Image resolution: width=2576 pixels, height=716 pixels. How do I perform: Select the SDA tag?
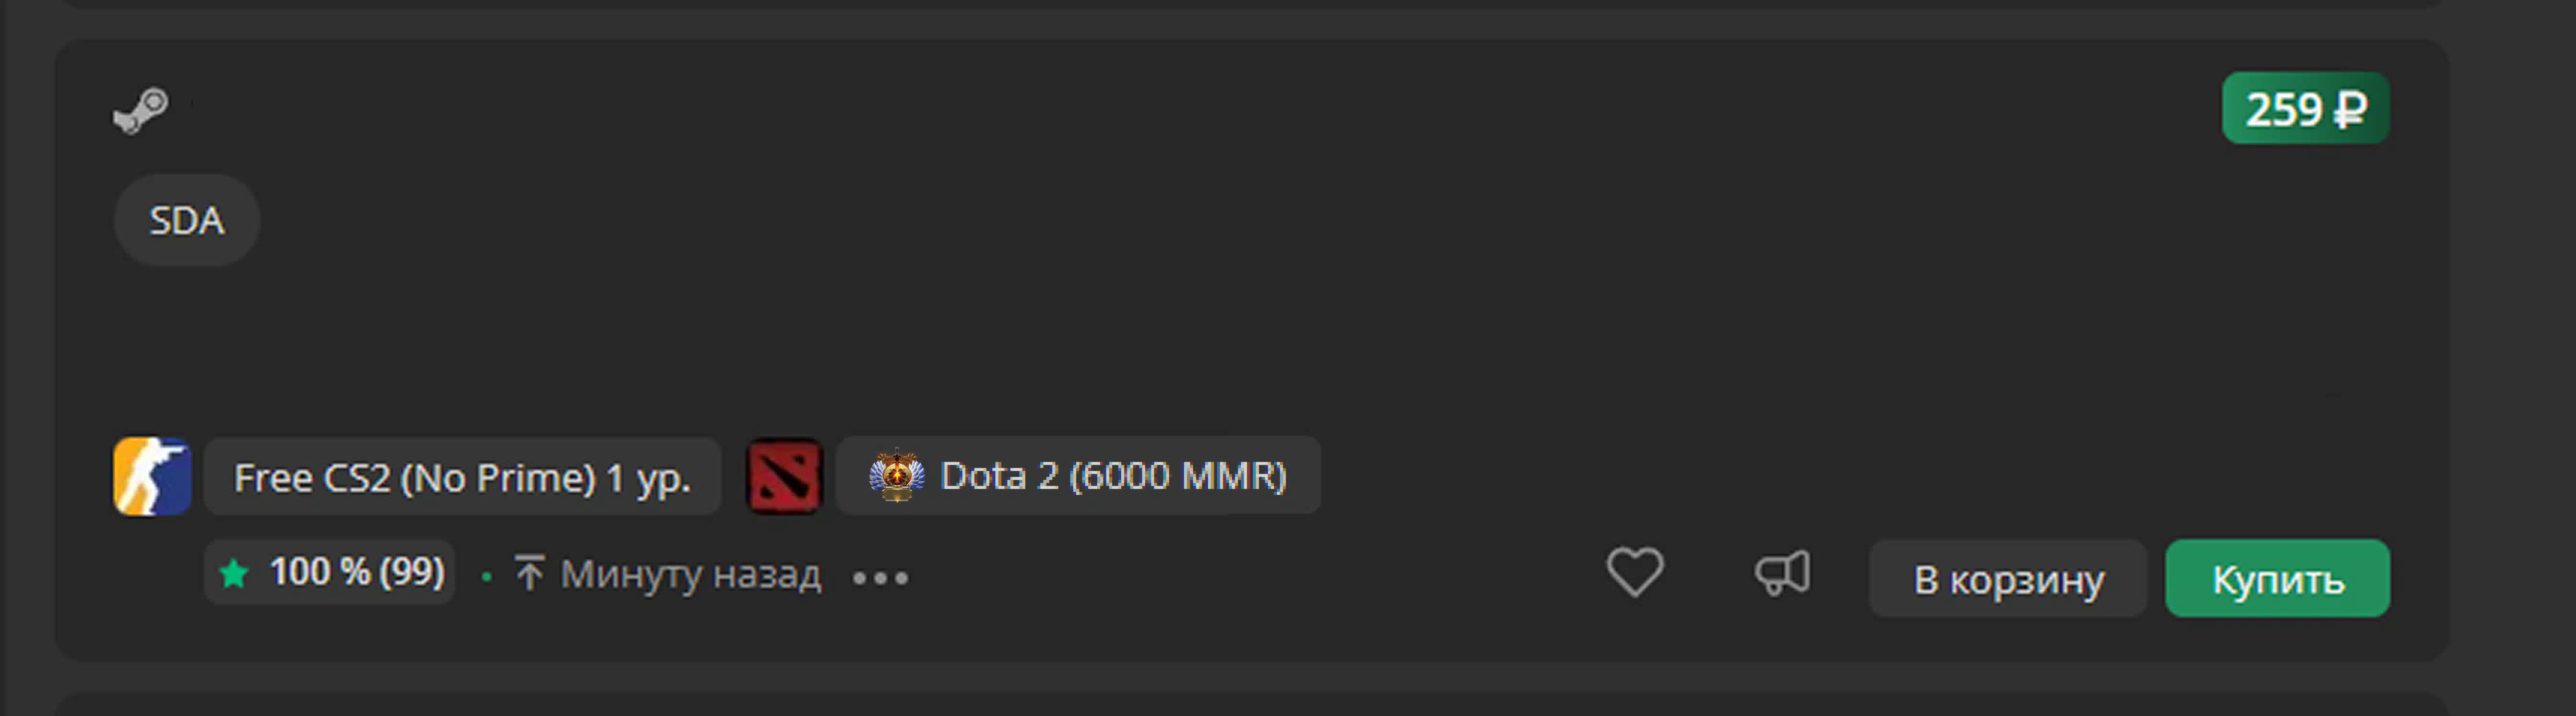187,220
